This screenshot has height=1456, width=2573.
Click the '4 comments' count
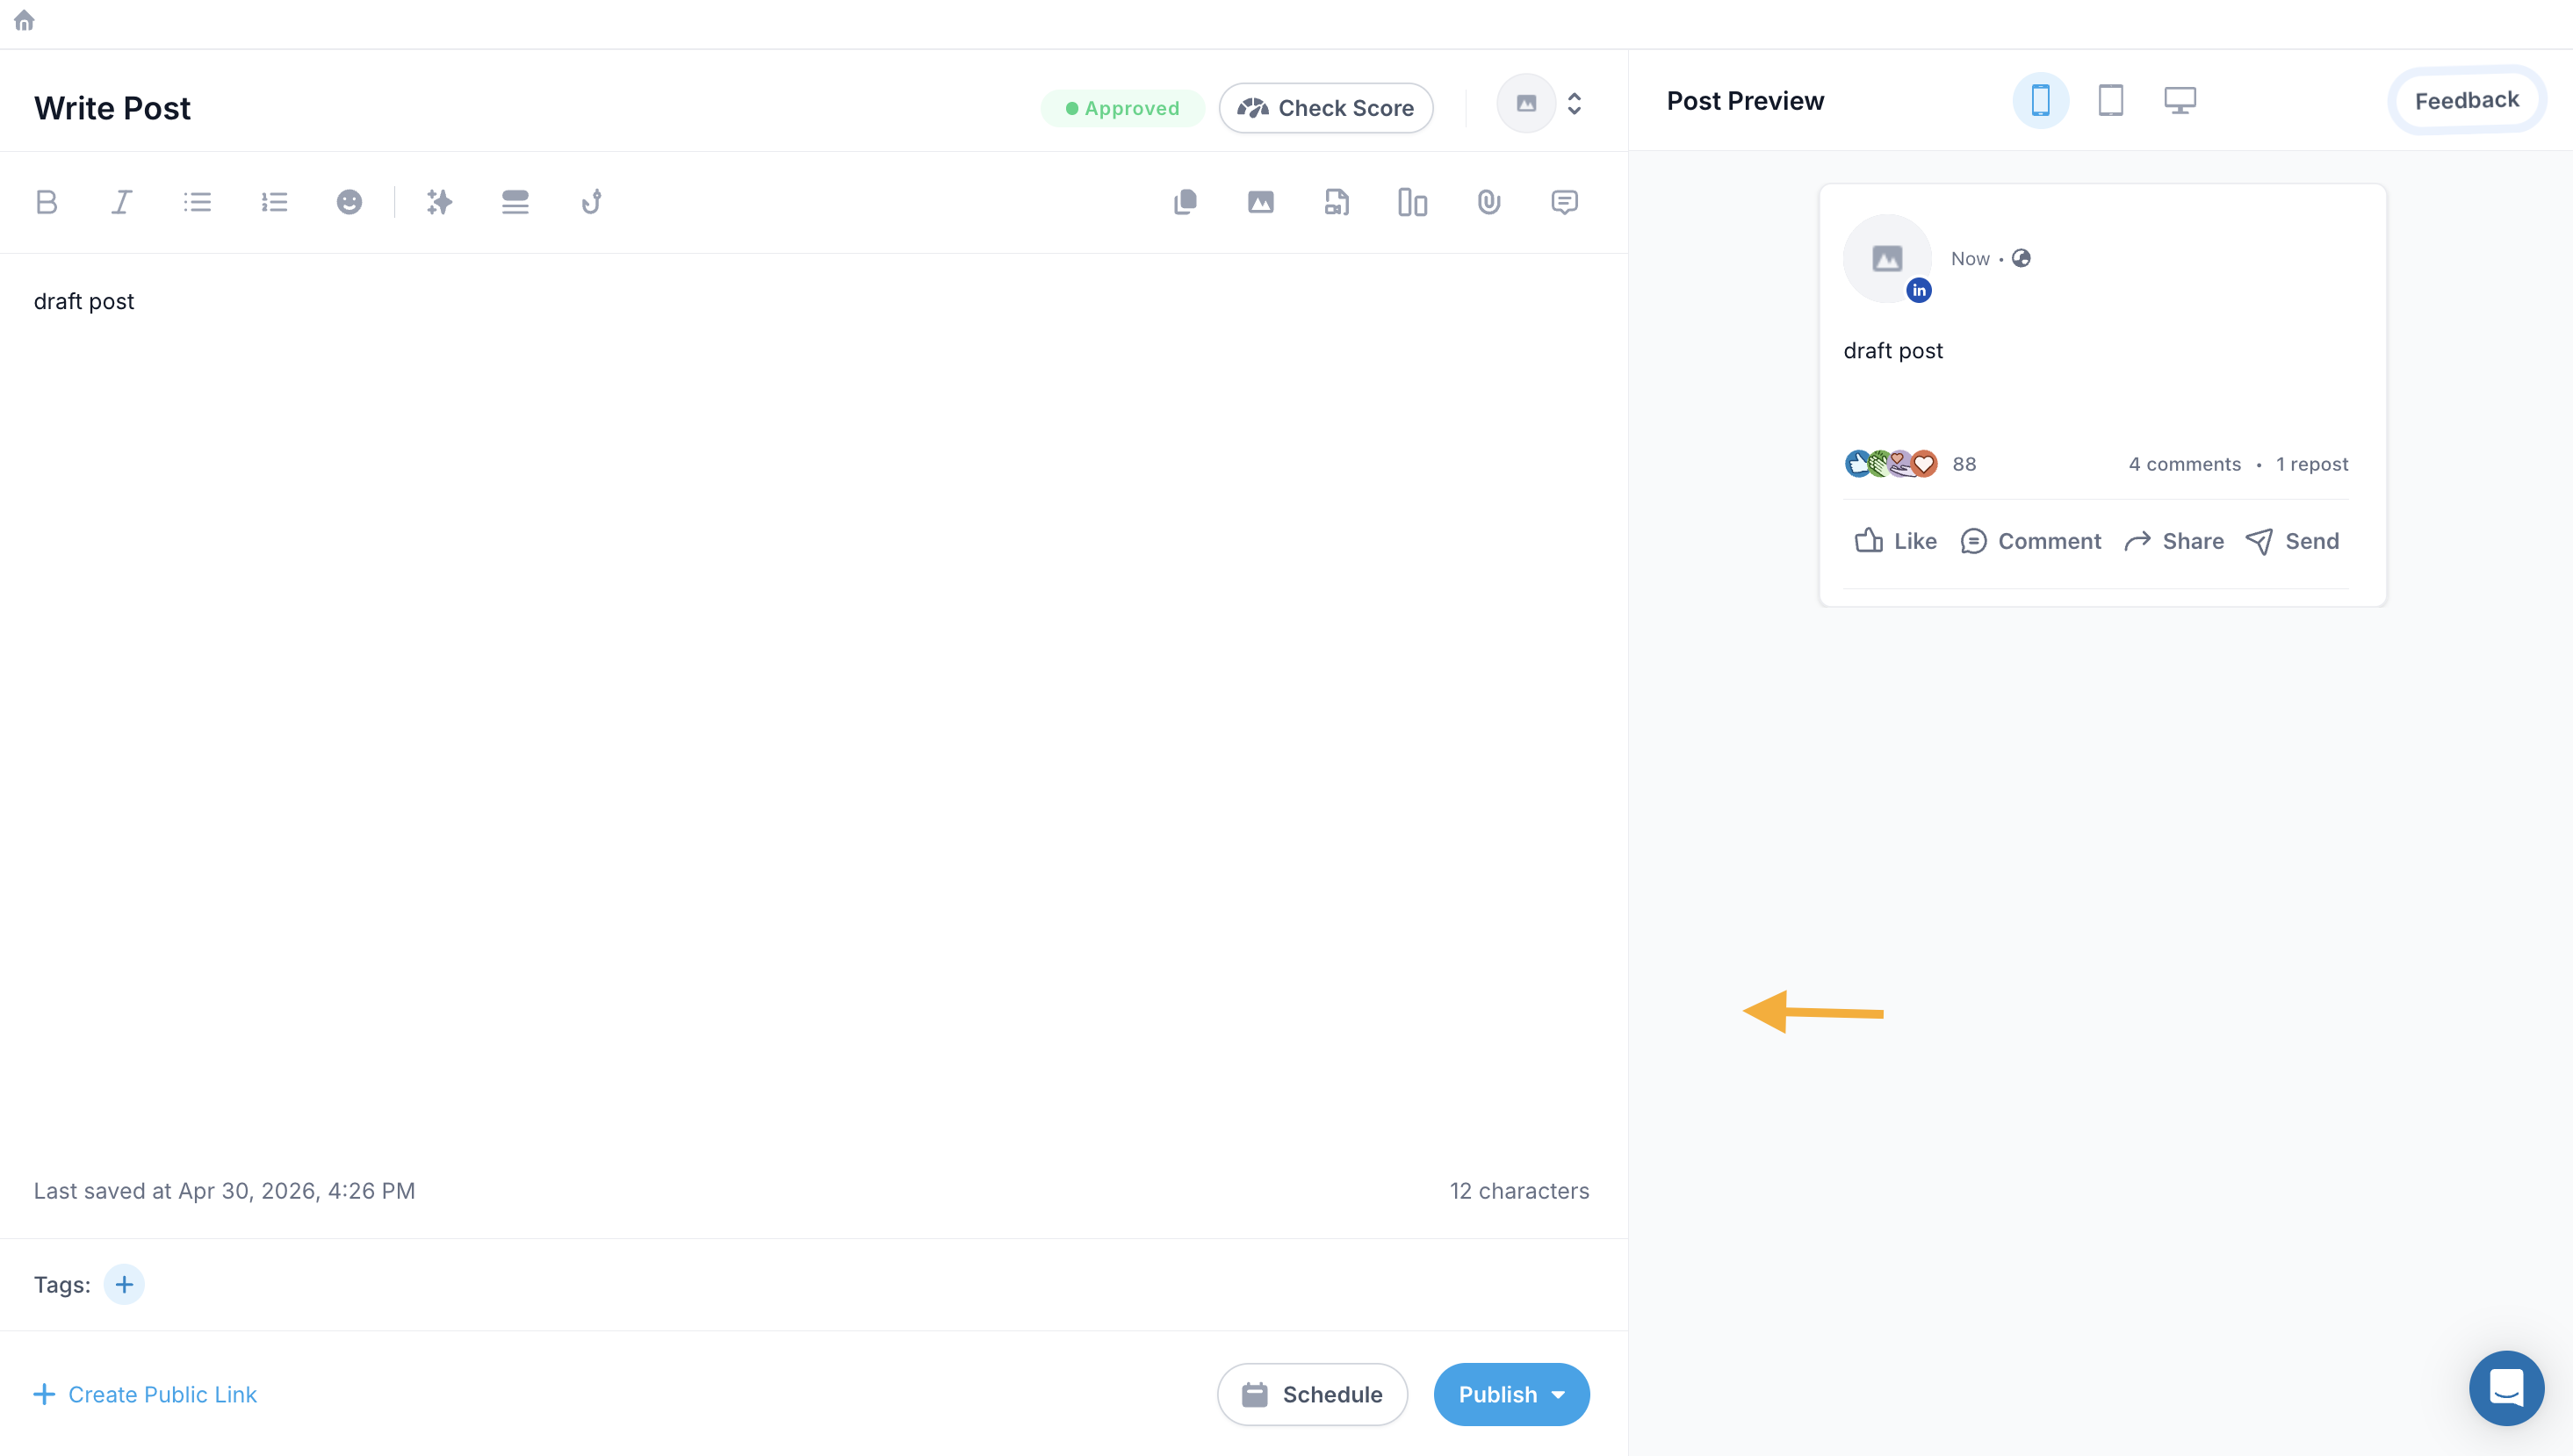pos(2185,464)
